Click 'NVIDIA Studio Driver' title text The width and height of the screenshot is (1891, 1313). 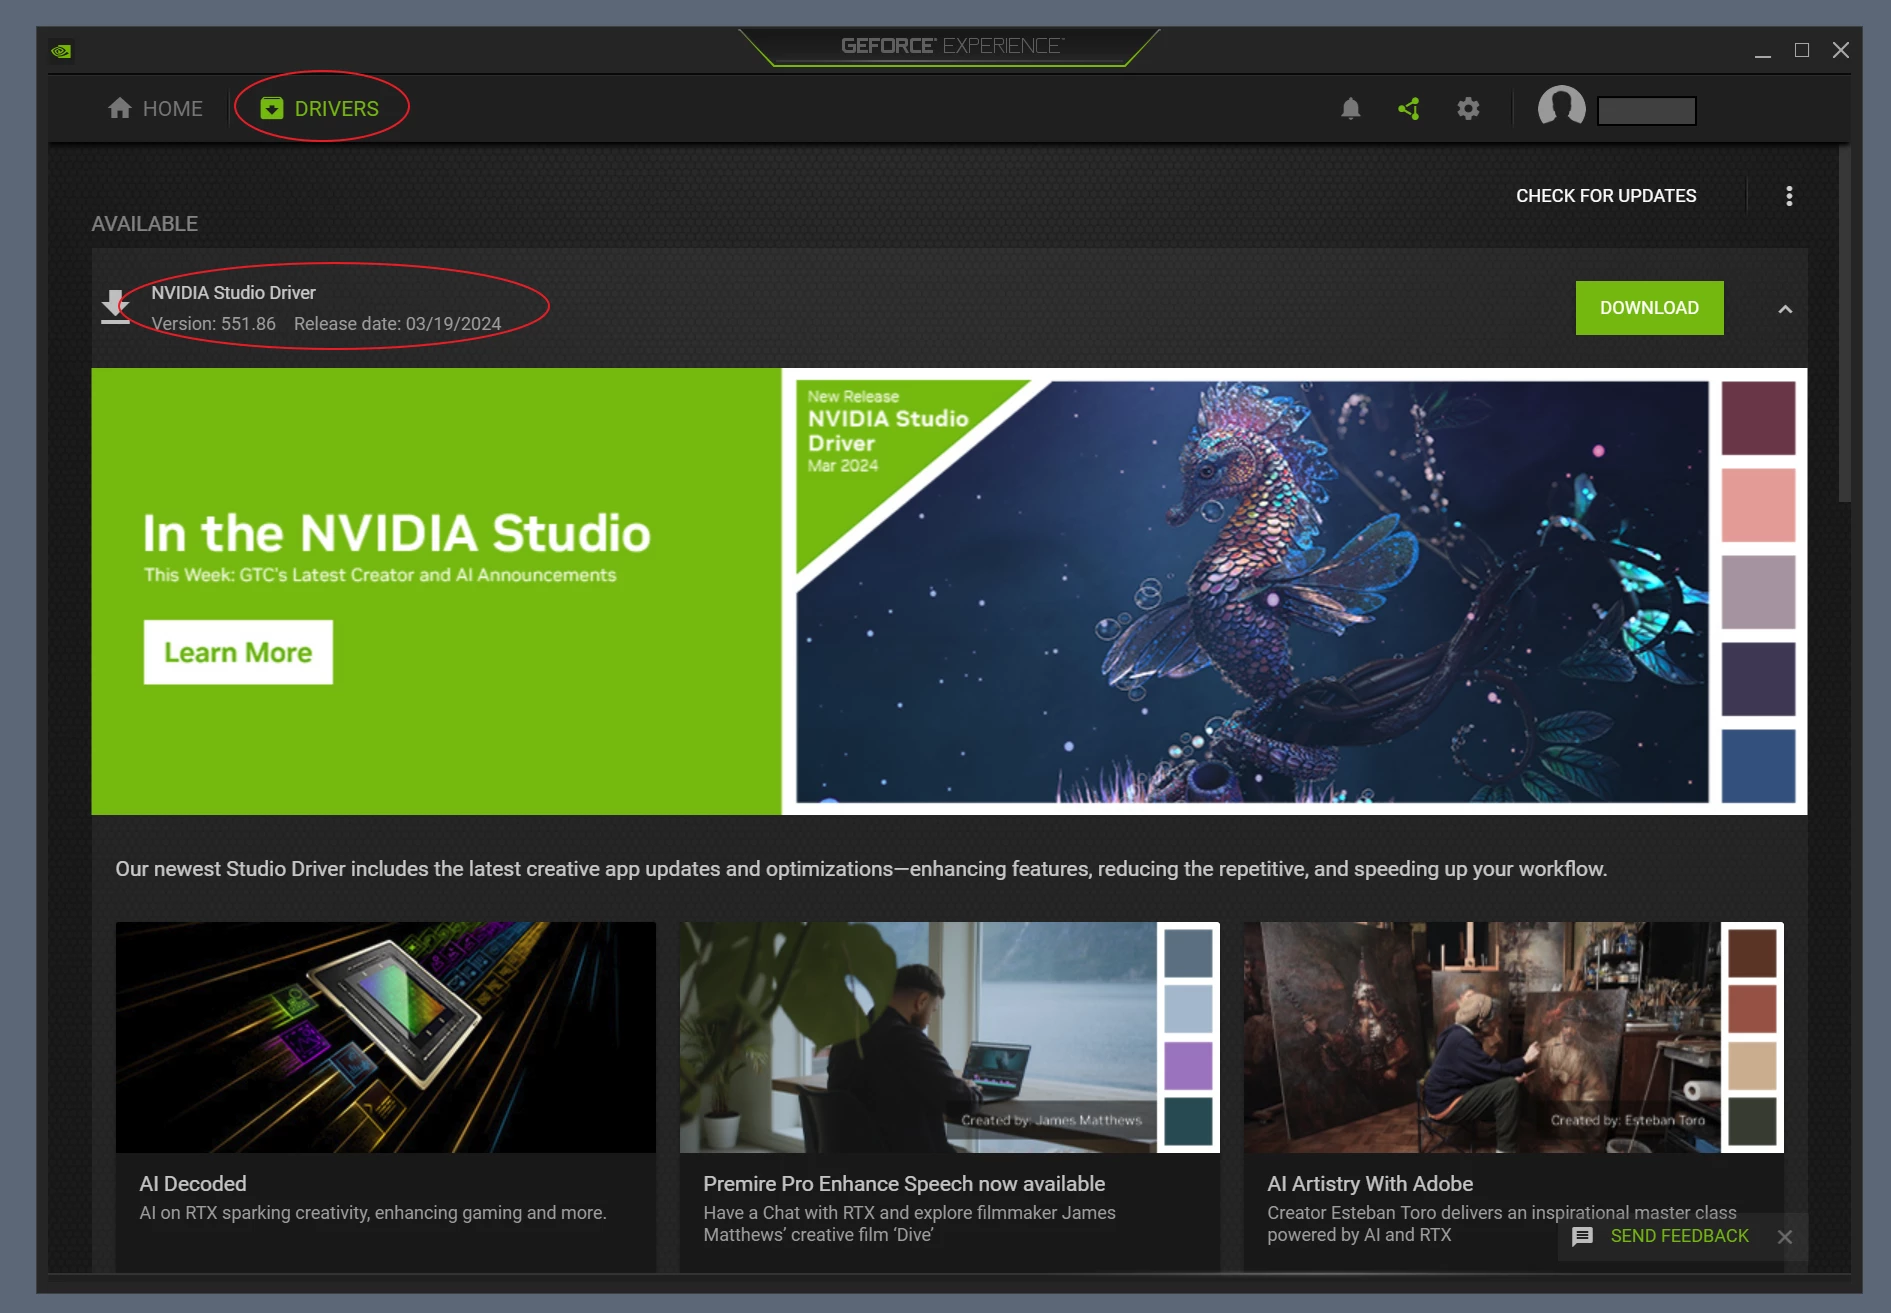tap(233, 293)
